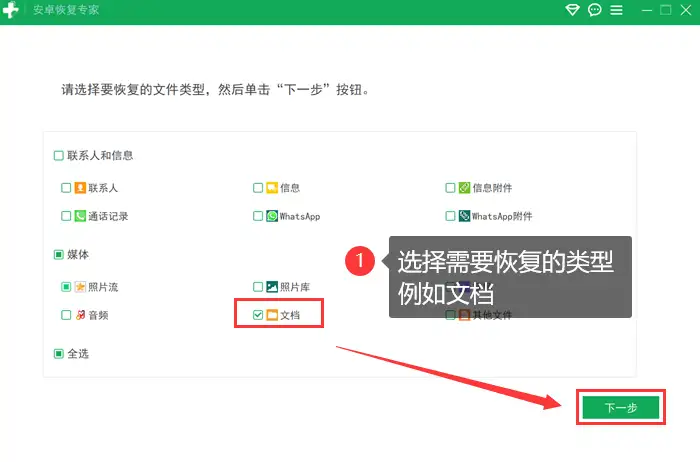Click the yellow 信息 messages icon

272,188
